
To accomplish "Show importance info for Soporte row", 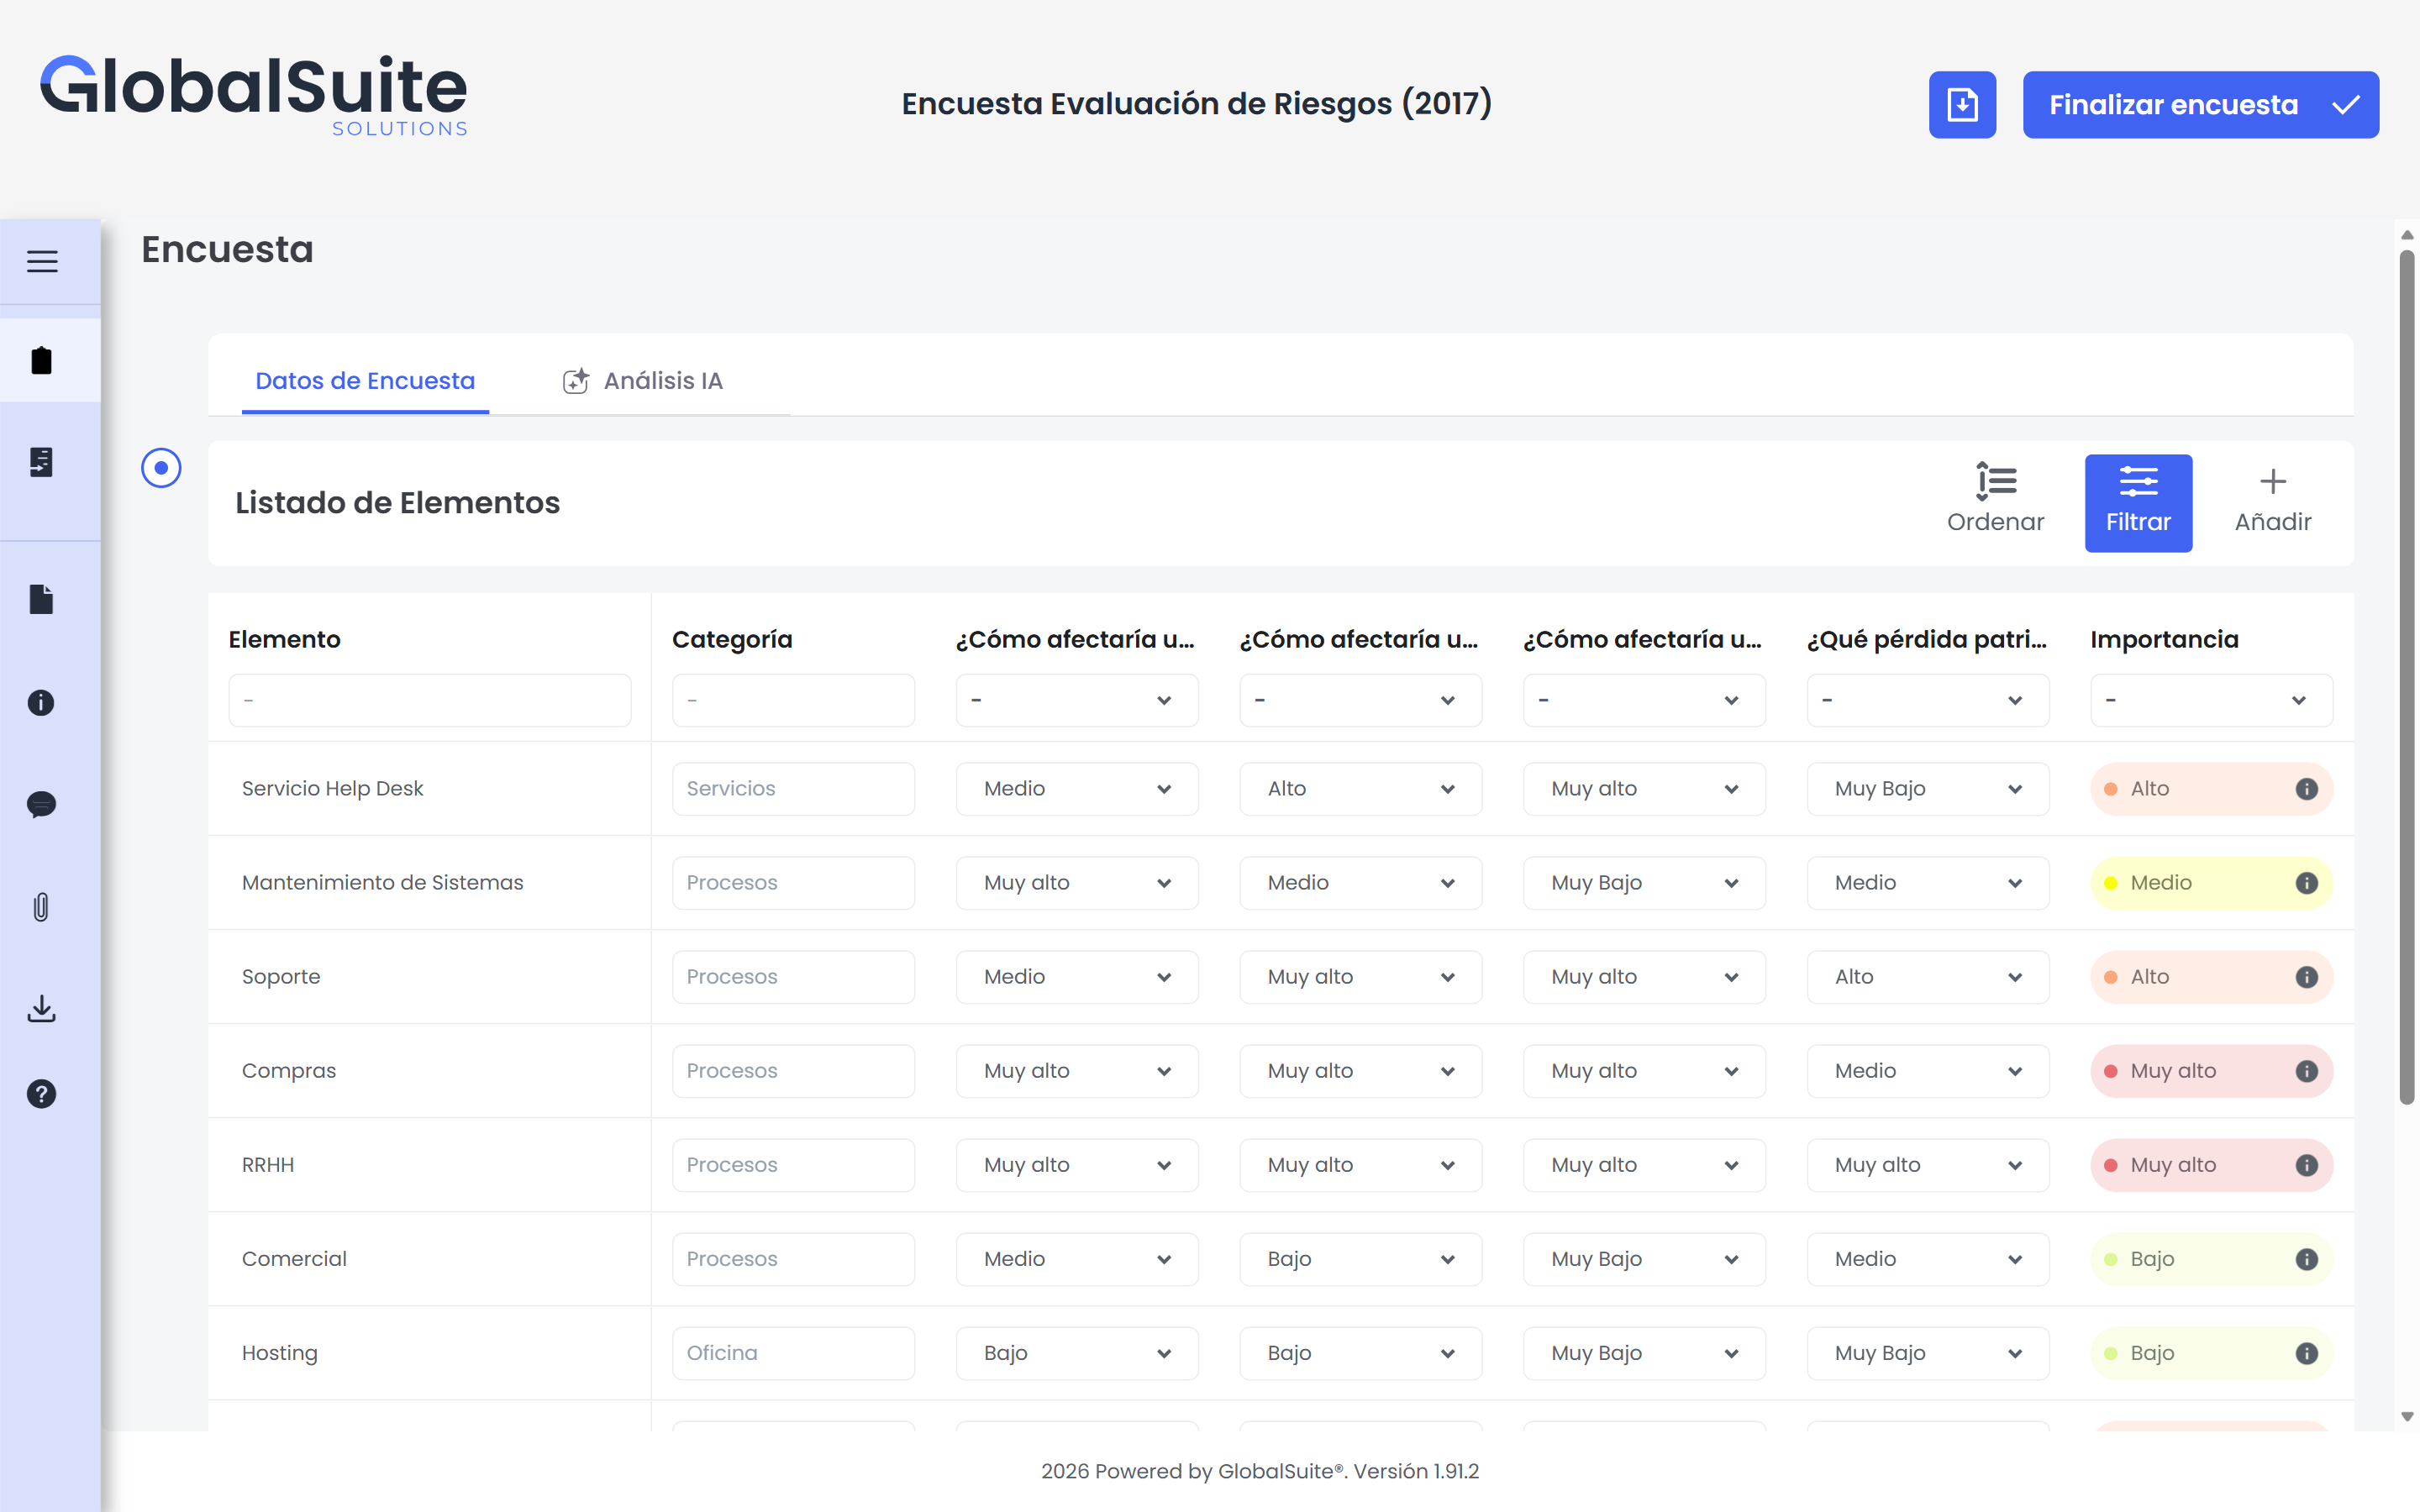I will pyautogui.click(x=2307, y=977).
